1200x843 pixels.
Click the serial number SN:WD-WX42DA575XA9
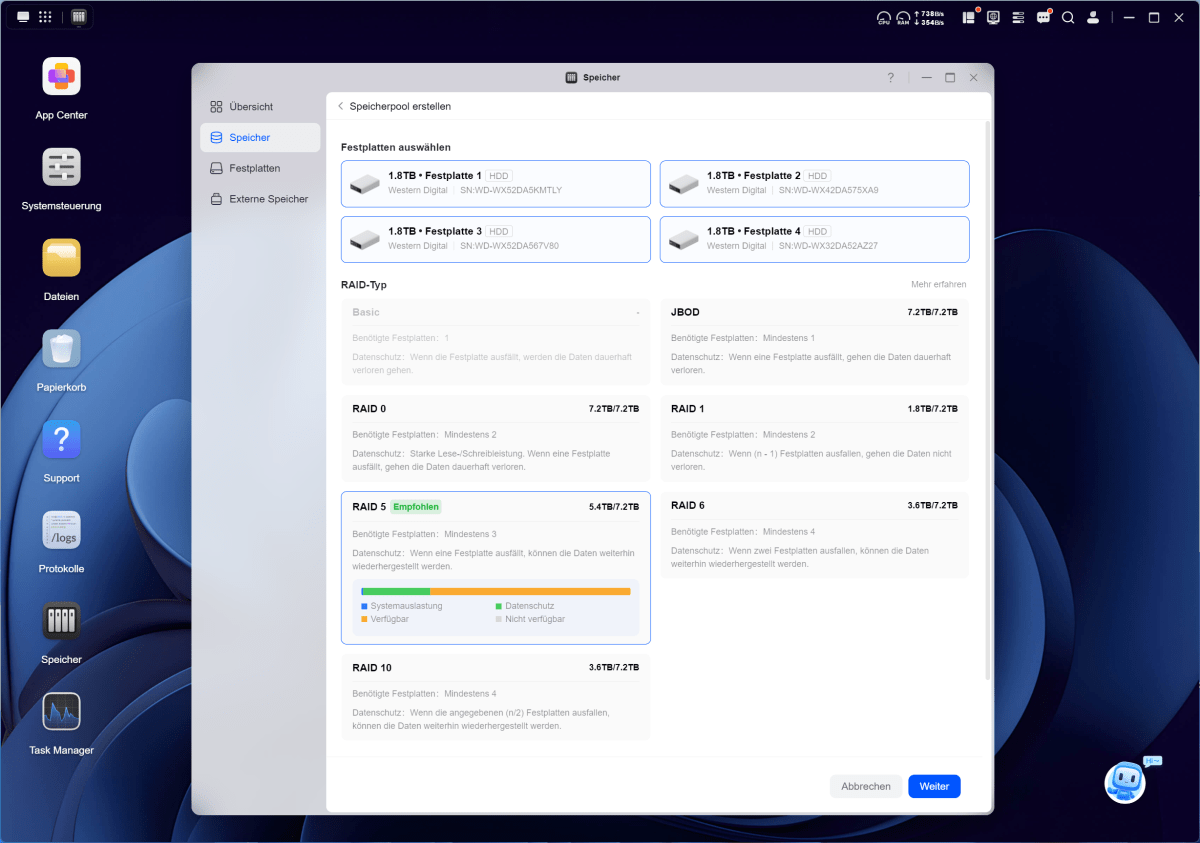[829, 190]
